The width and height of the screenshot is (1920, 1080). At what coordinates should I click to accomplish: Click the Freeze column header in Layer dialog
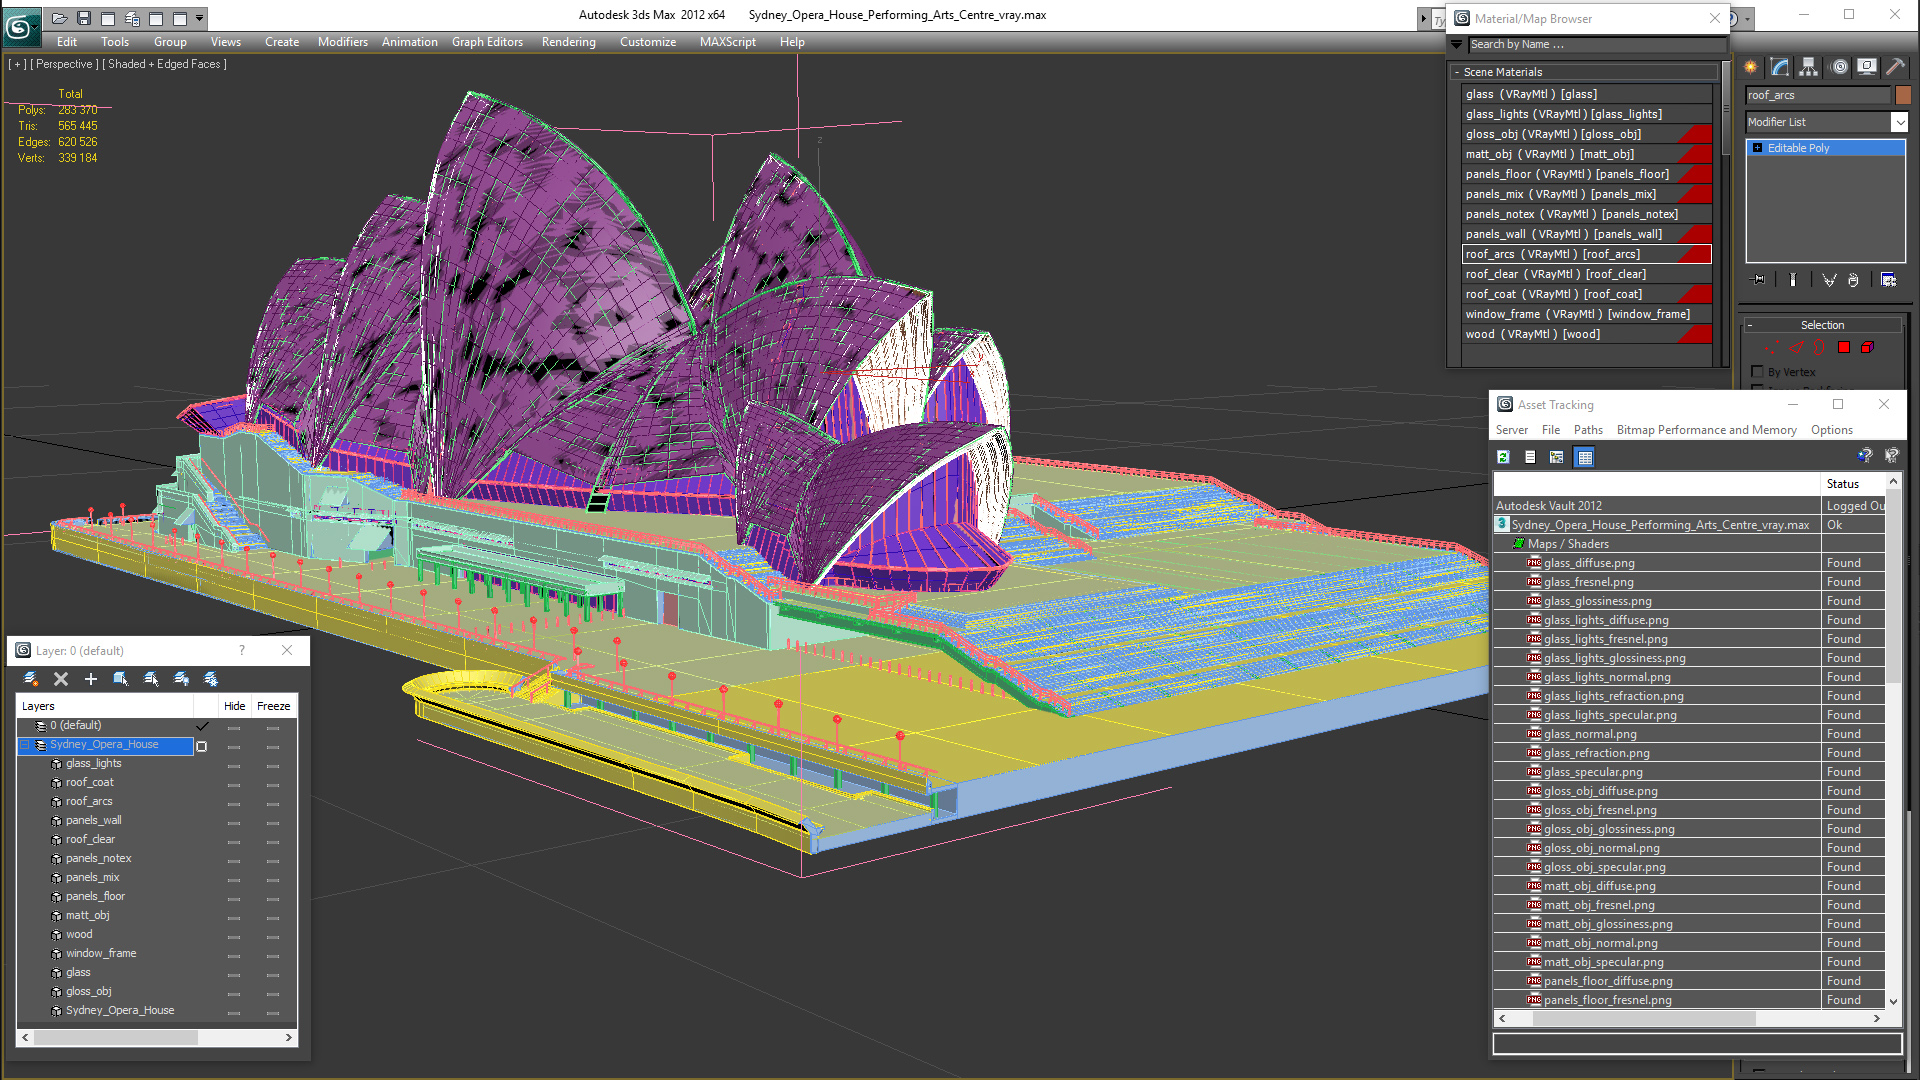click(x=273, y=706)
